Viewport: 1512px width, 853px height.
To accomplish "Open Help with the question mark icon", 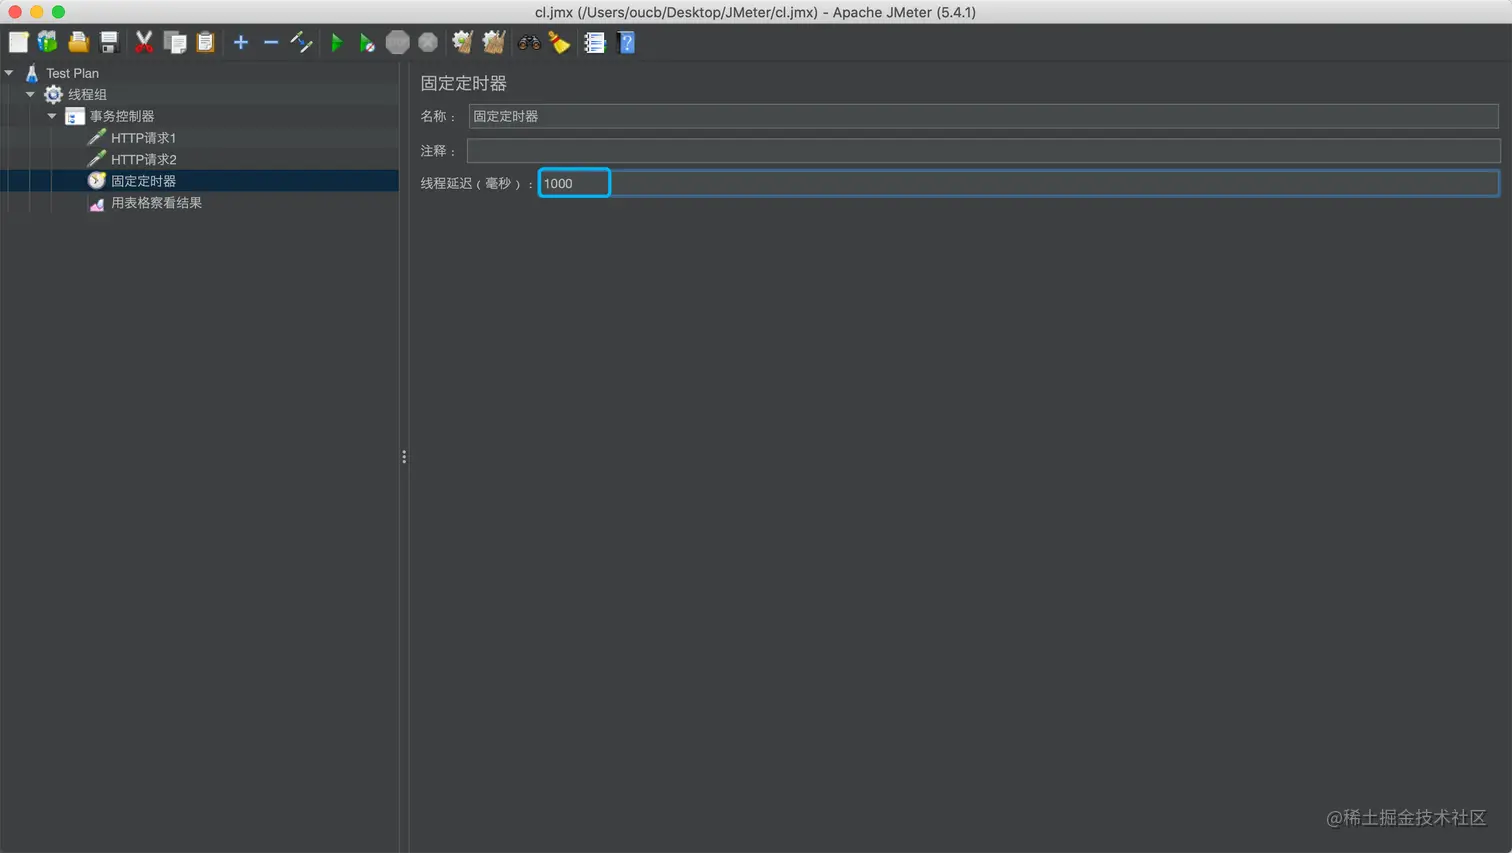I will tap(626, 42).
